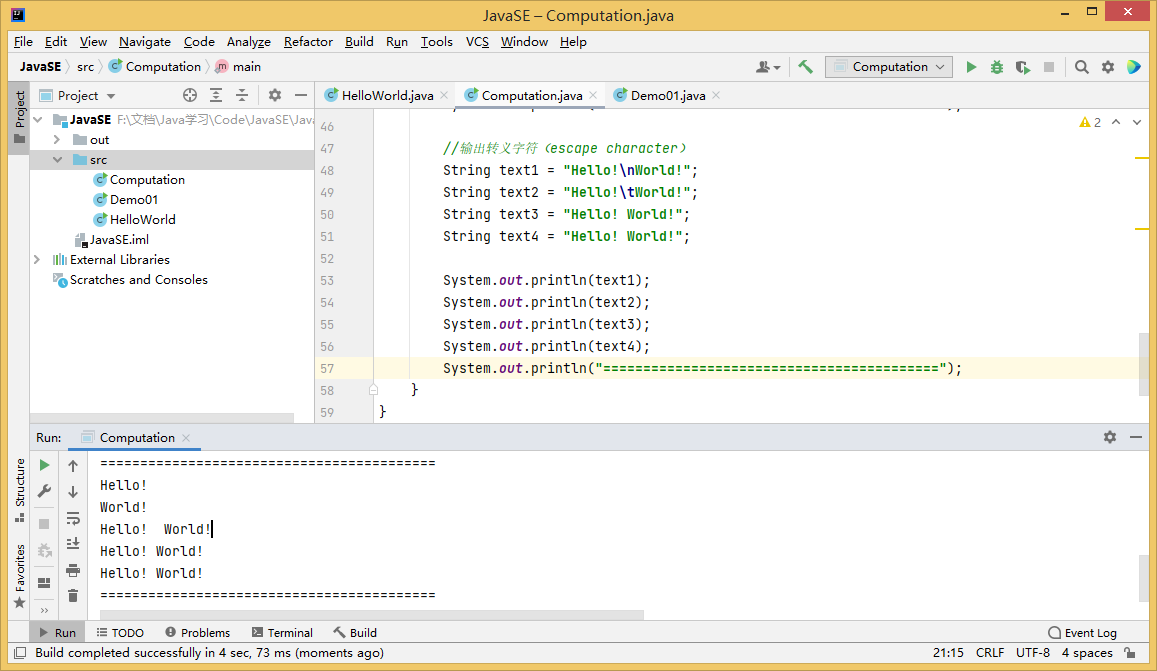This screenshot has width=1157, height=671.
Task: Collapse the JavaSE project root node
Action: (x=38, y=120)
